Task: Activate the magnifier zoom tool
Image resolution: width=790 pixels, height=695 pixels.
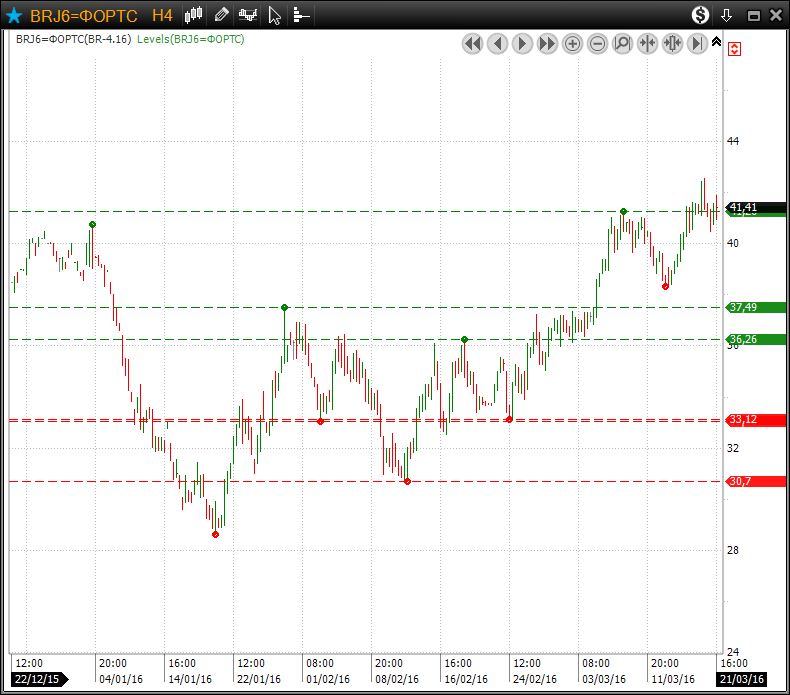Action: point(622,44)
